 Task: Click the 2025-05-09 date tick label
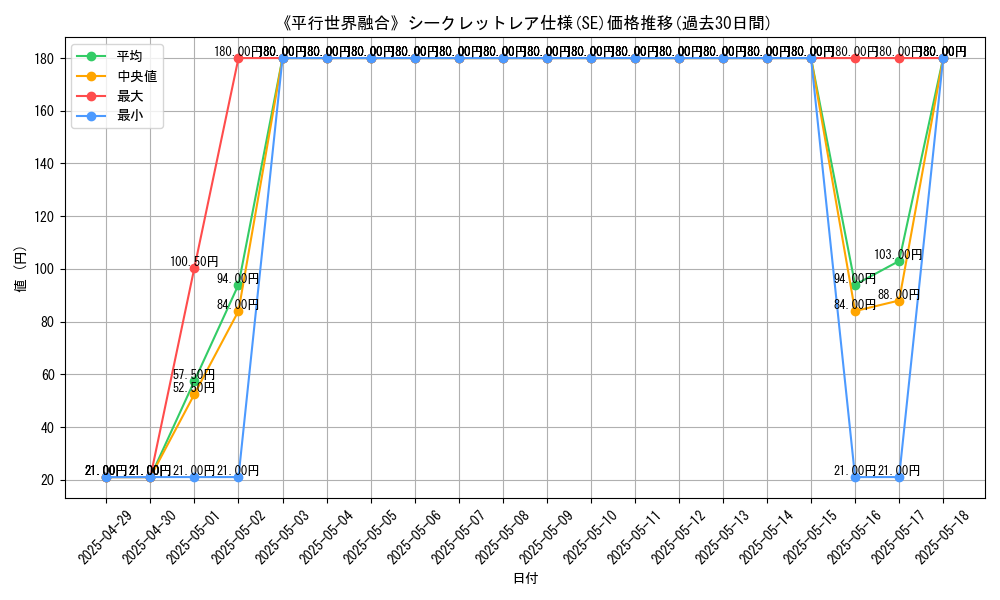(545, 537)
